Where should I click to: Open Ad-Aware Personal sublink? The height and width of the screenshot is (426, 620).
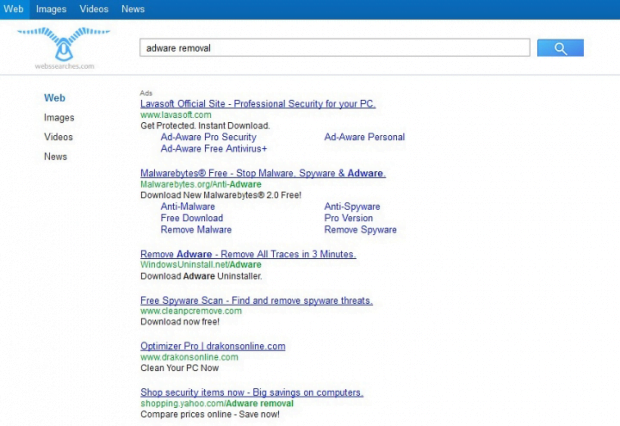[364, 137]
